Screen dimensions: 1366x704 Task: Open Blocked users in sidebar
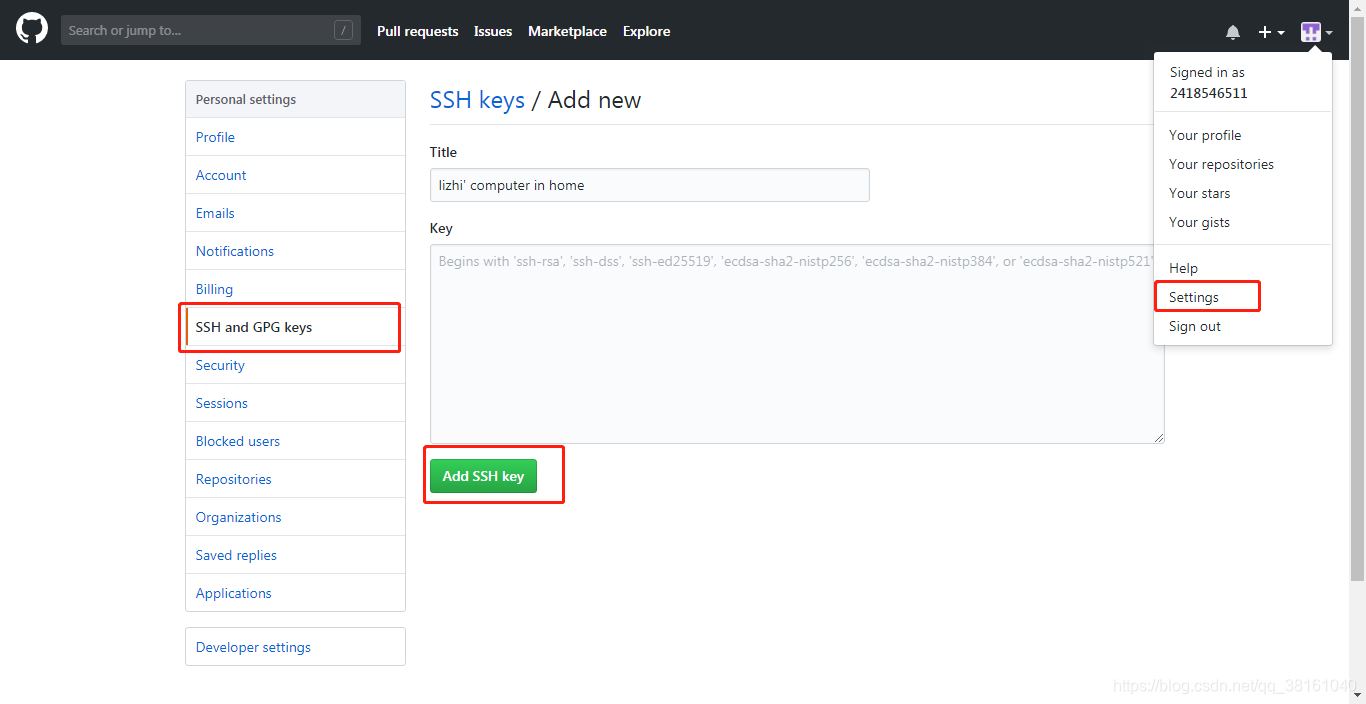click(x=295, y=441)
